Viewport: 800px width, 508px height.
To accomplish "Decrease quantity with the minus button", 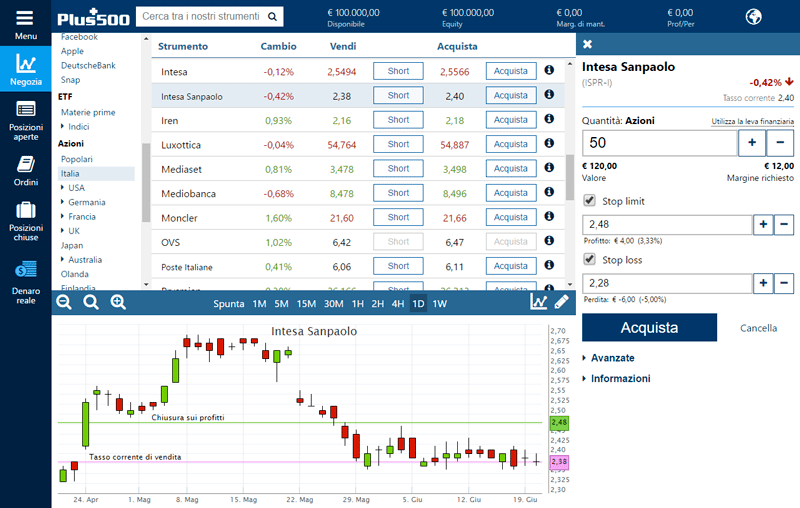I will click(780, 143).
